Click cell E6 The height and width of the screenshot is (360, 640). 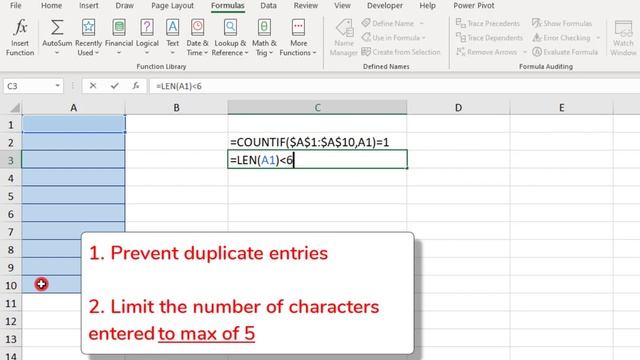(x=562, y=214)
